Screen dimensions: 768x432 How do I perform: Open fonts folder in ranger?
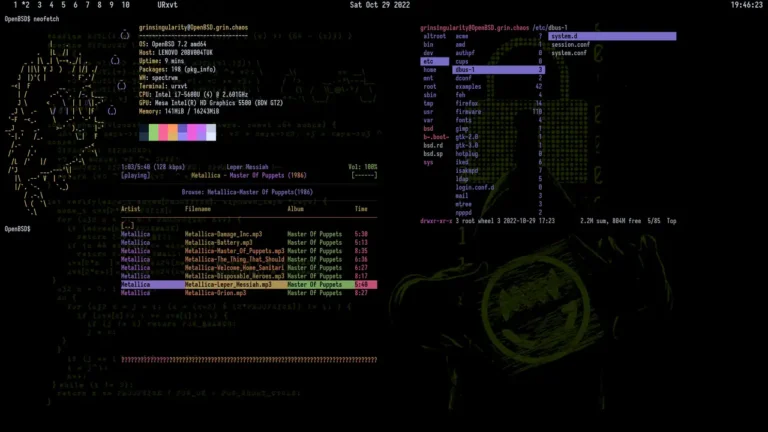click(463, 120)
